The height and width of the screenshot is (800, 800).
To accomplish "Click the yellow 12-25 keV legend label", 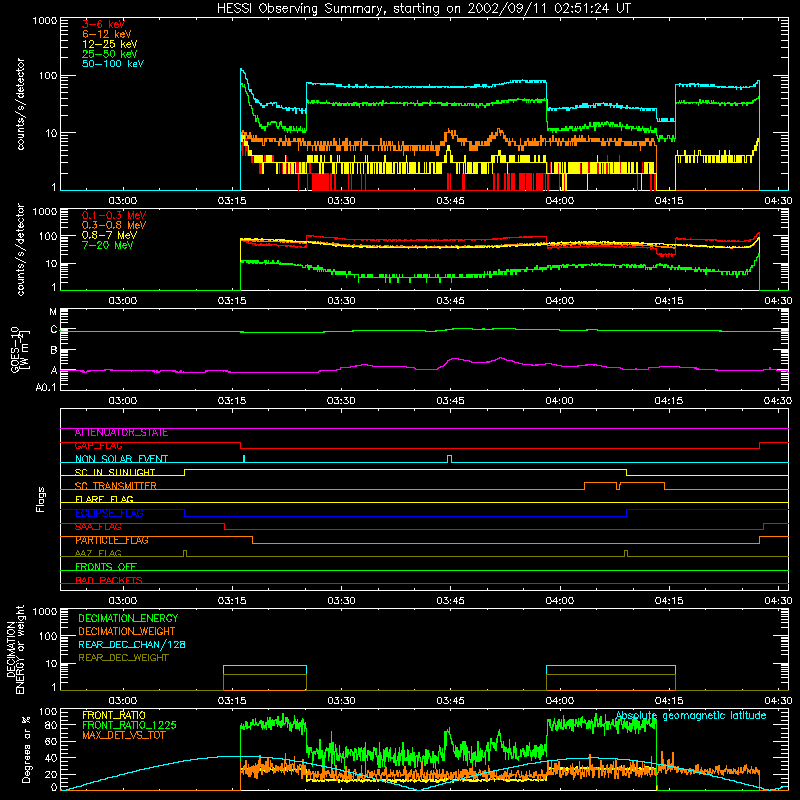I will [x=109, y=44].
